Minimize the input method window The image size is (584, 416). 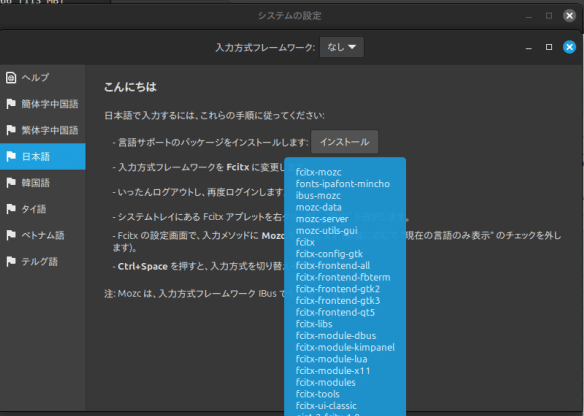[x=529, y=48]
